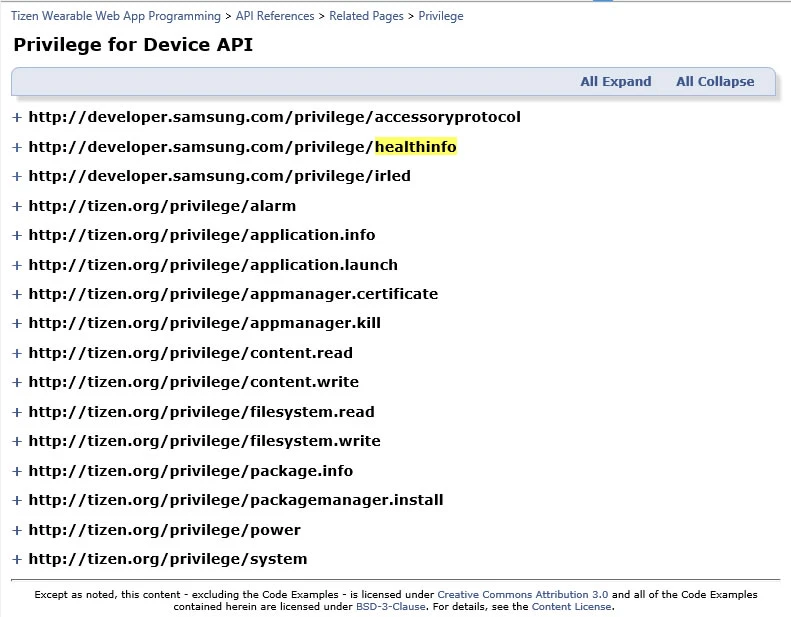Select the package.info privilege text
Viewport: 791px width, 617px height.
click(191, 471)
